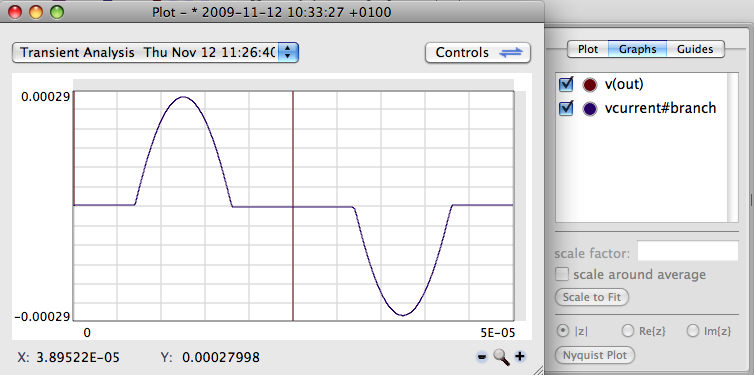The image size is (754, 375).
Task: Click the Nyquist Plot button
Action: tap(595, 356)
